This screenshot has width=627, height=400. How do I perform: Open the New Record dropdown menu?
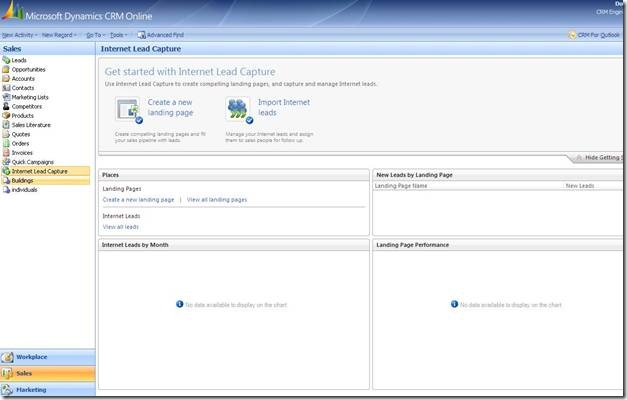(x=60, y=34)
